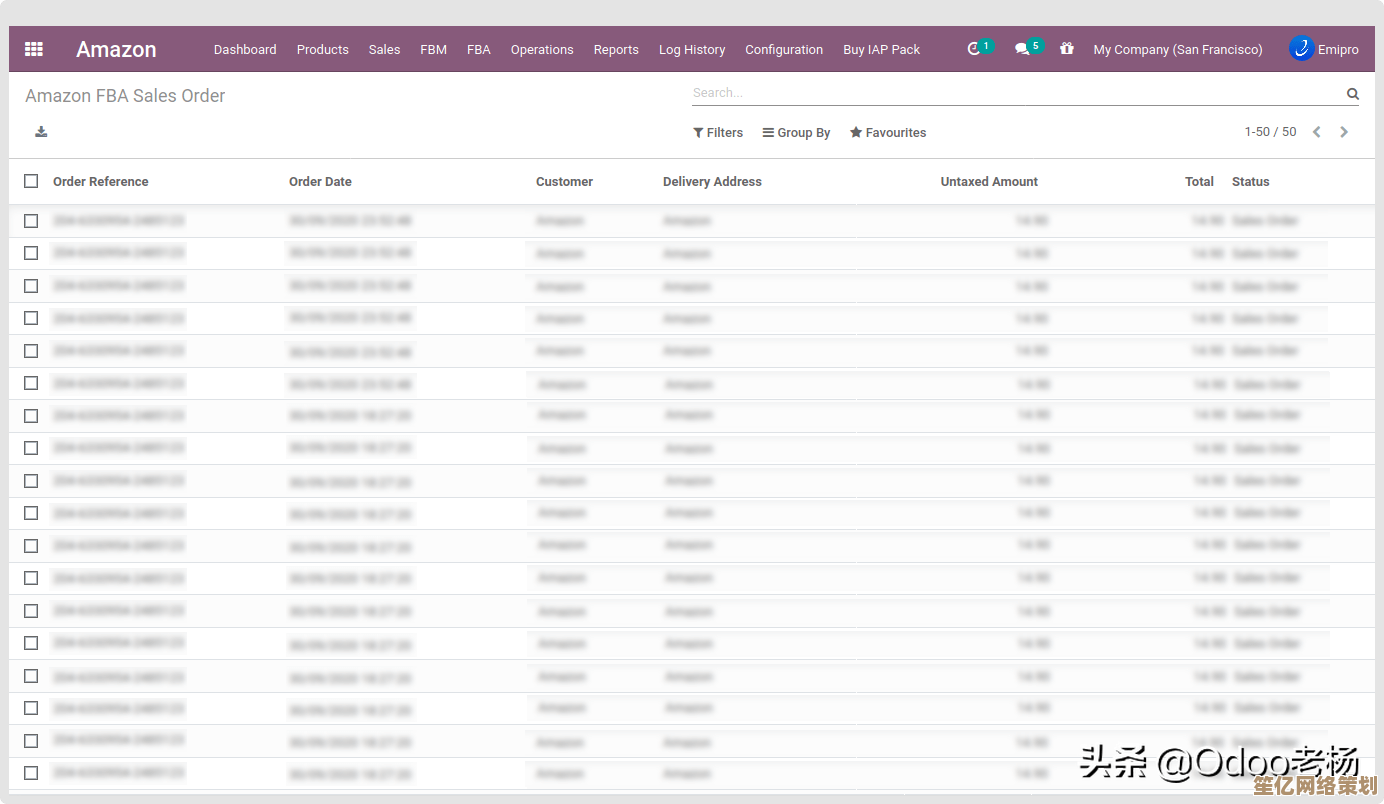Sort by Total column
The width and height of the screenshot is (1384, 804).
1199,182
